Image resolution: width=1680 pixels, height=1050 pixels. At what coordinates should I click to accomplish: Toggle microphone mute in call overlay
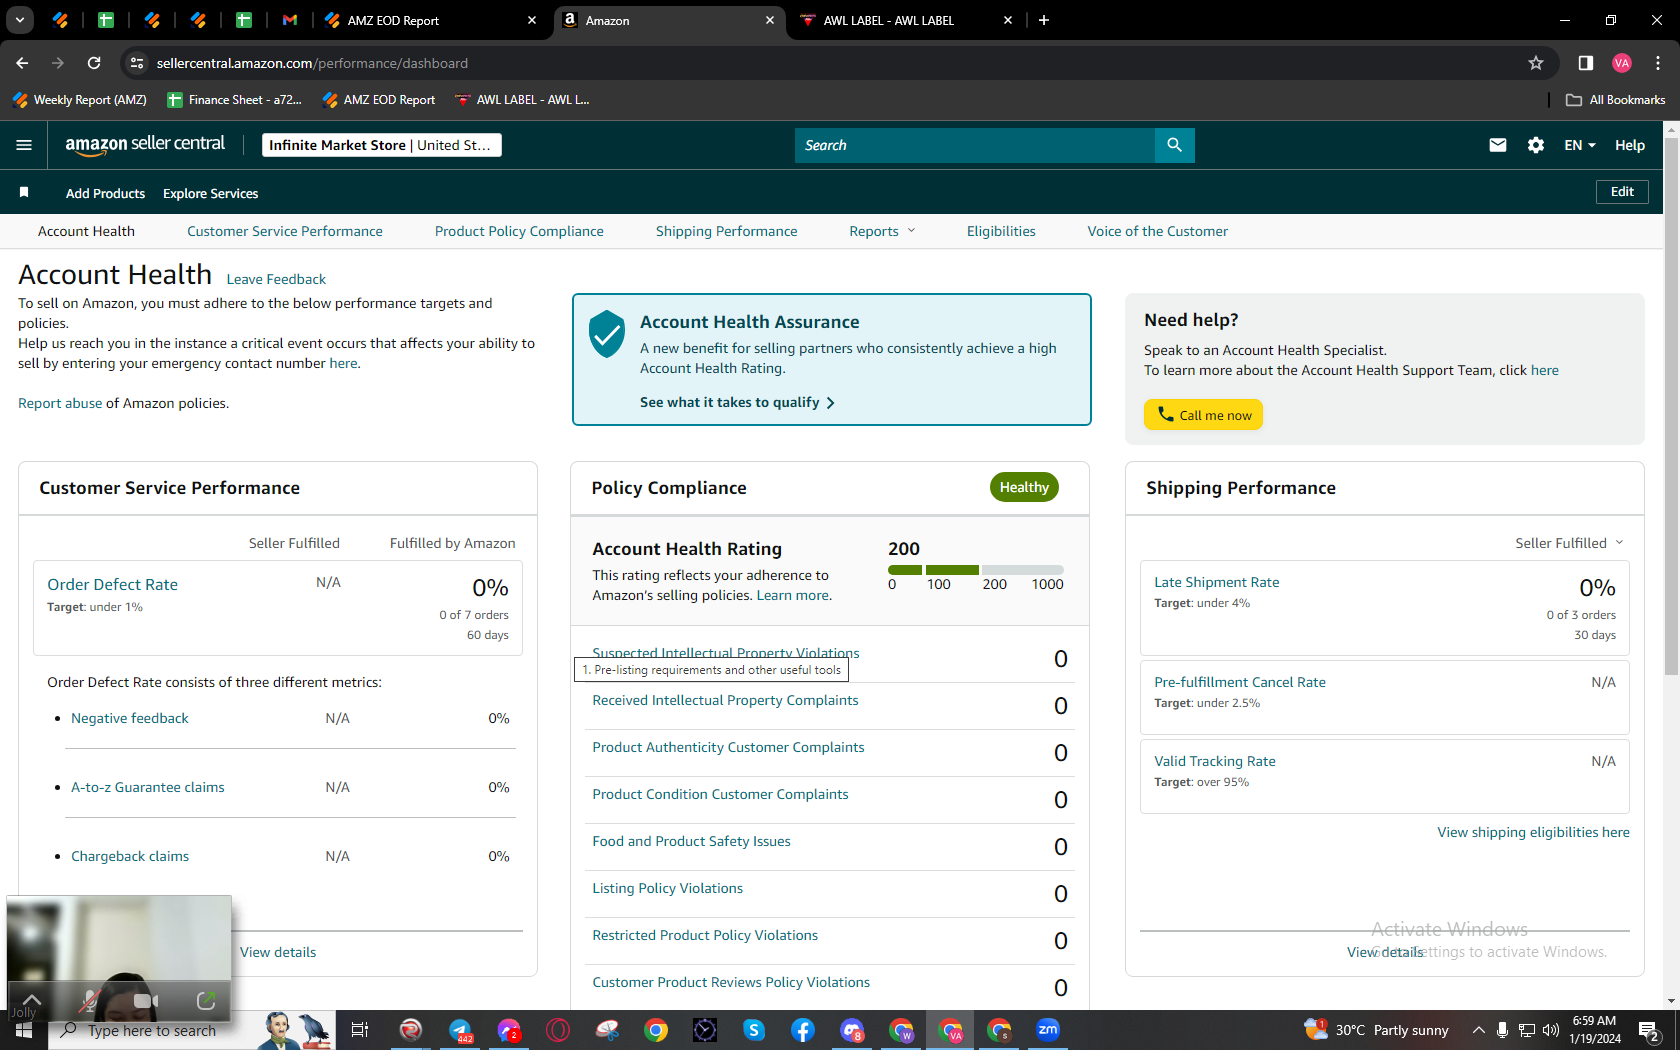point(90,1000)
